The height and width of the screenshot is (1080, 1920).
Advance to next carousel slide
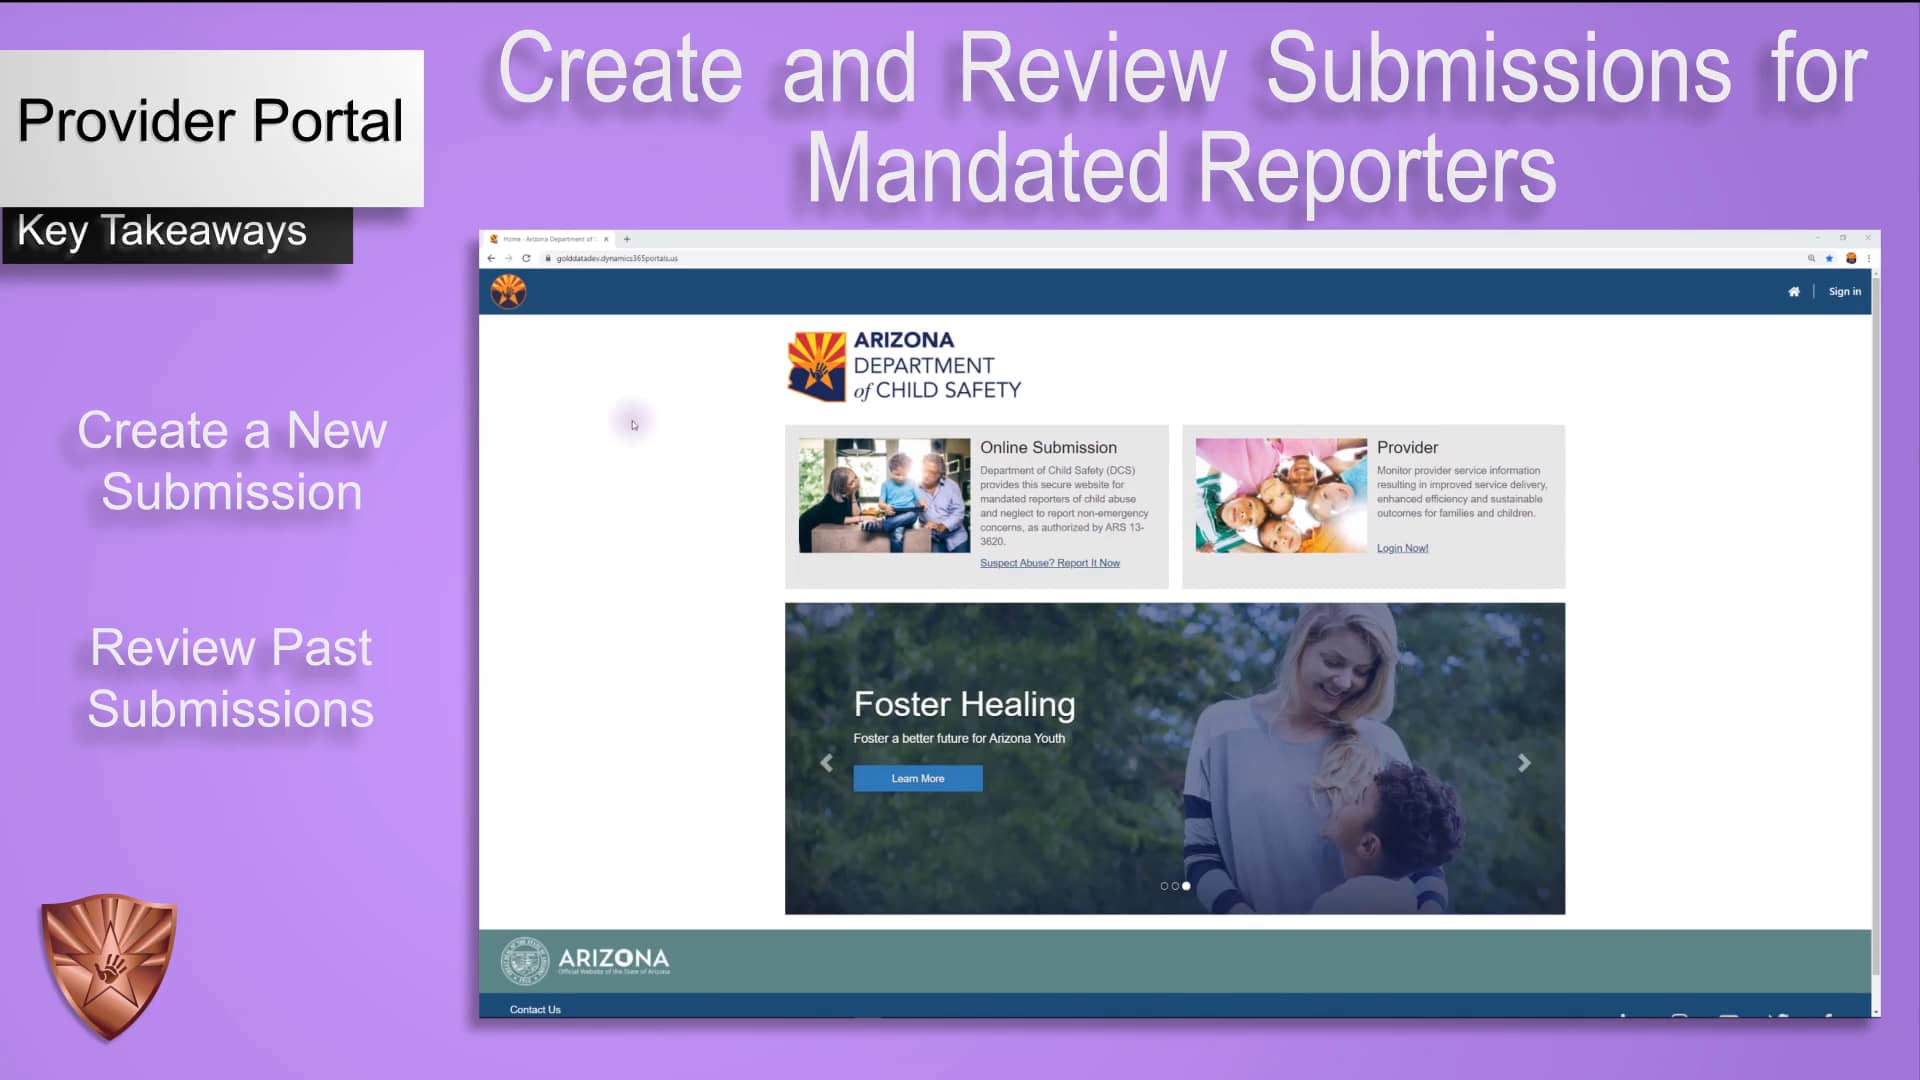pyautogui.click(x=1524, y=763)
